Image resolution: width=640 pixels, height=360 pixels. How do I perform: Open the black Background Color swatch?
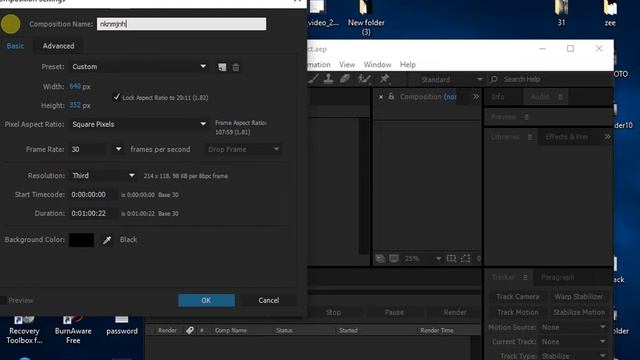82,240
